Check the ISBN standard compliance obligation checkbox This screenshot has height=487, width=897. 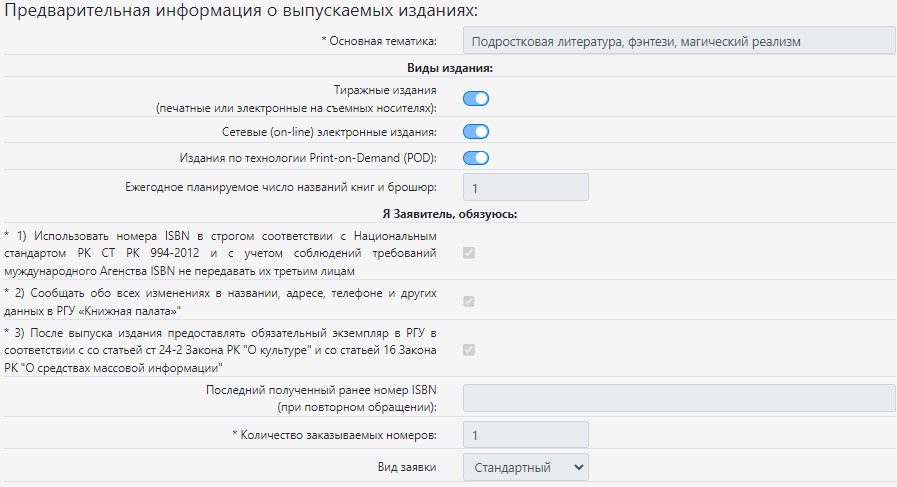coord(469,253)
